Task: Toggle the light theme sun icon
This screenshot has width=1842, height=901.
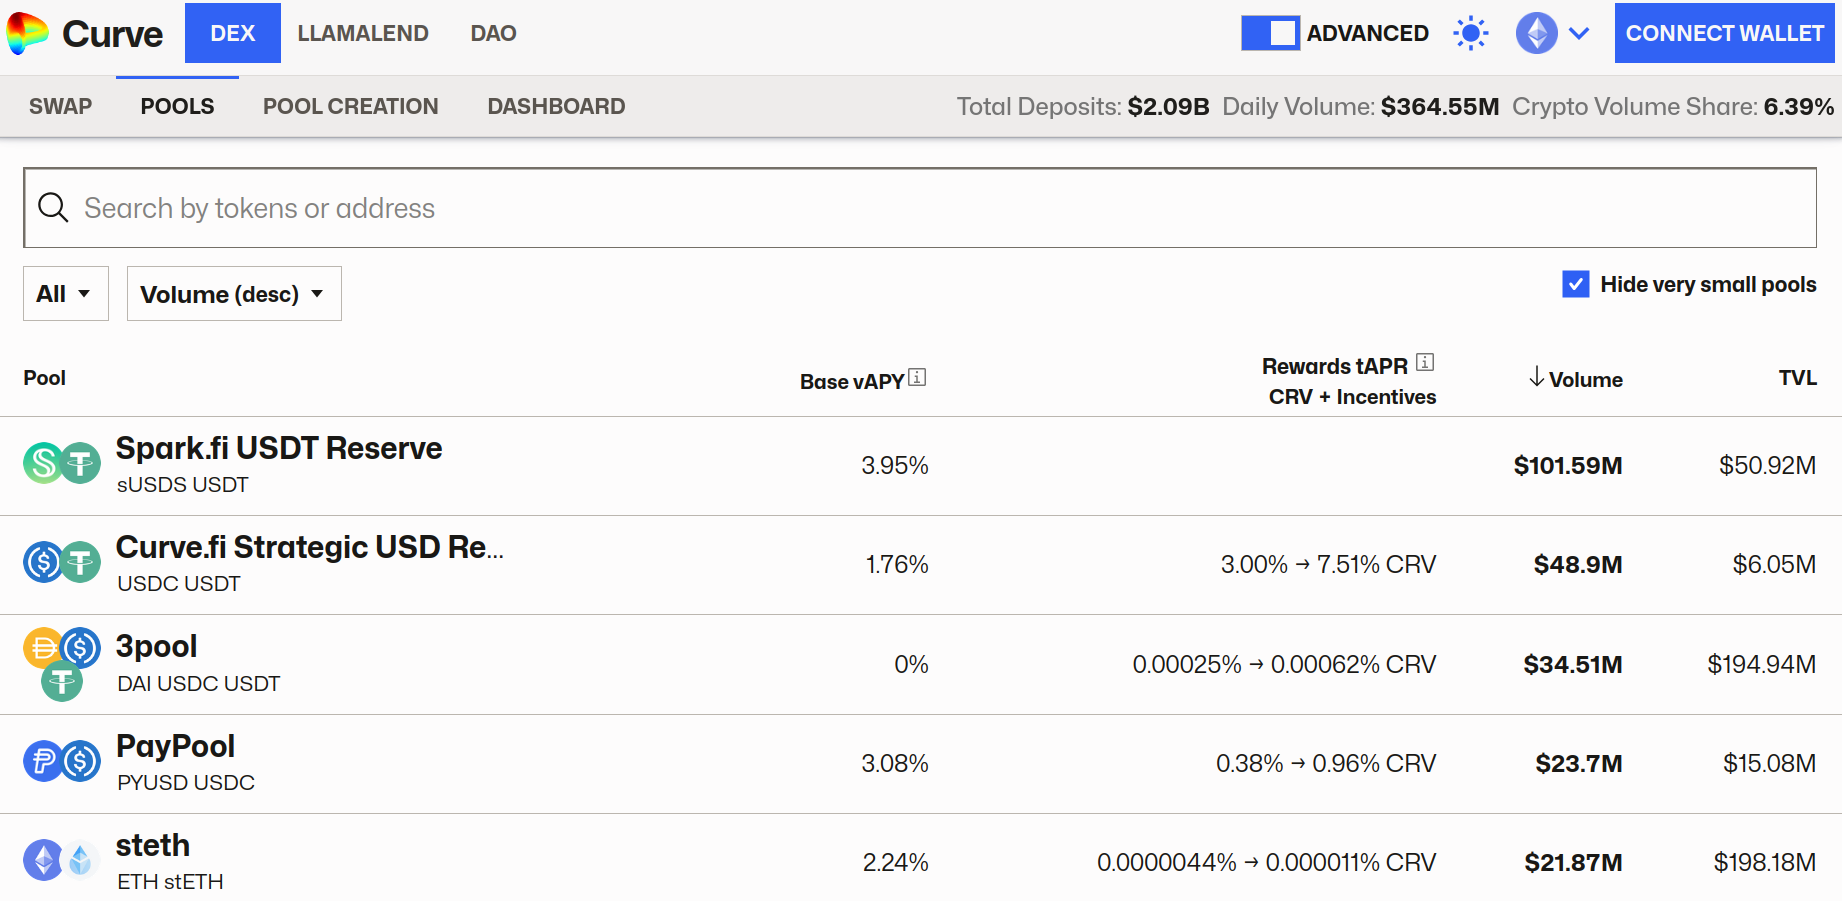Action: [x=1470, y=33]
